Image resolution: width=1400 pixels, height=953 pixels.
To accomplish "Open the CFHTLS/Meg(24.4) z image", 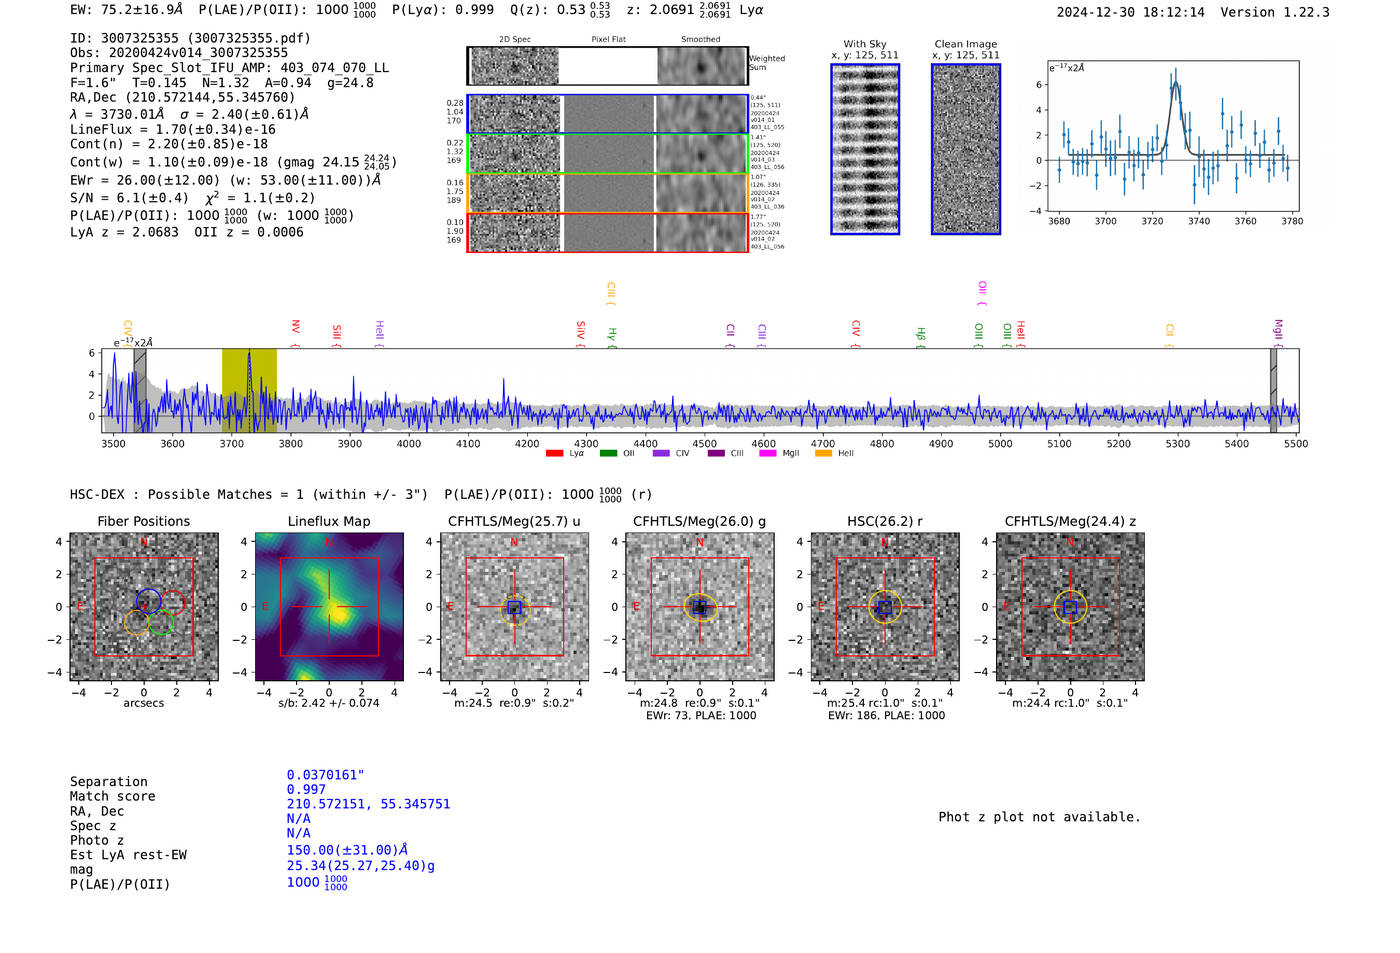I will point(1070,607).
